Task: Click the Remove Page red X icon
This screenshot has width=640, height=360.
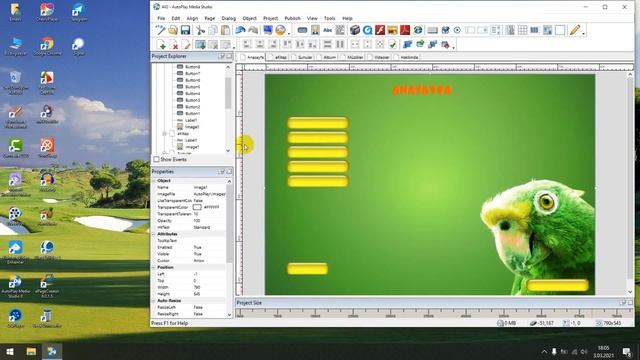Action: click(x=174, y=44)
